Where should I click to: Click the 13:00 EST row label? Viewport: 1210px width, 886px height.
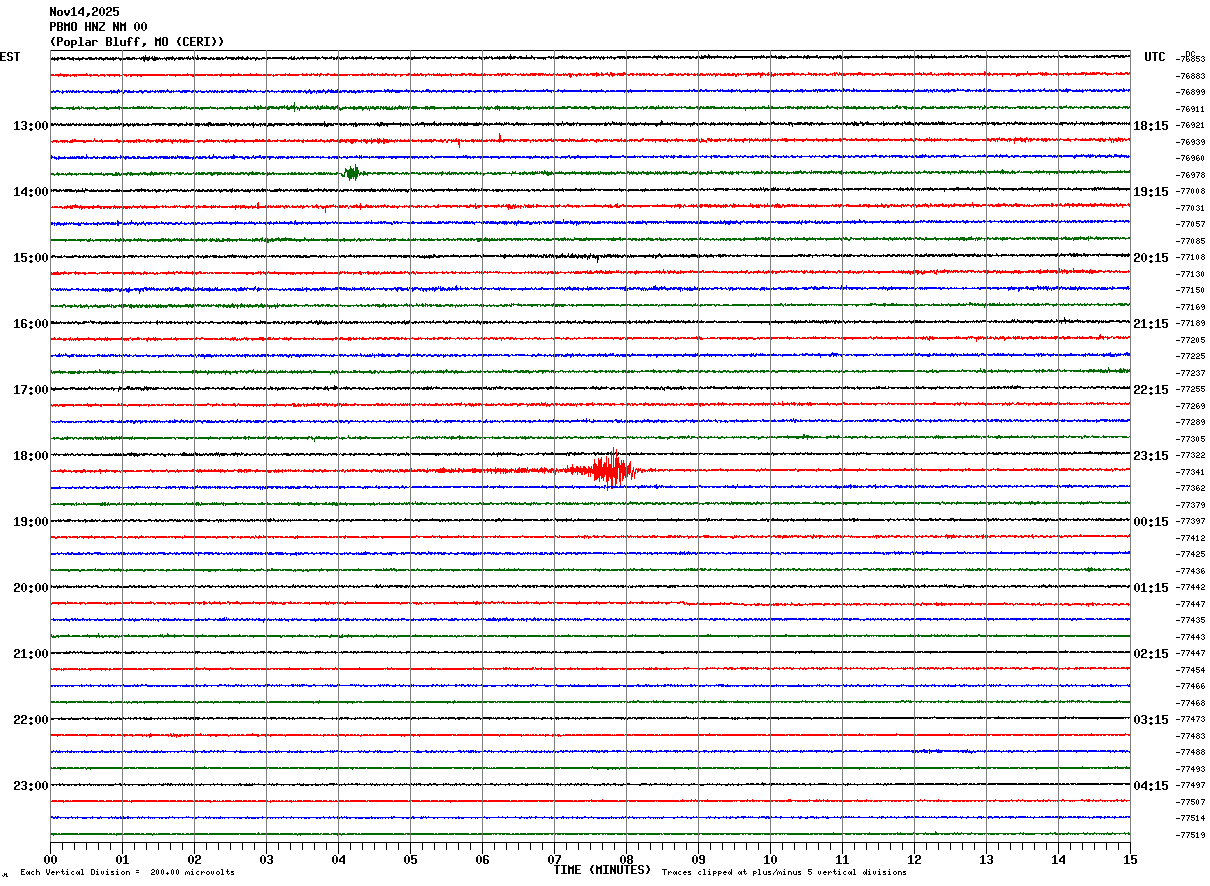tap(30, 126)
